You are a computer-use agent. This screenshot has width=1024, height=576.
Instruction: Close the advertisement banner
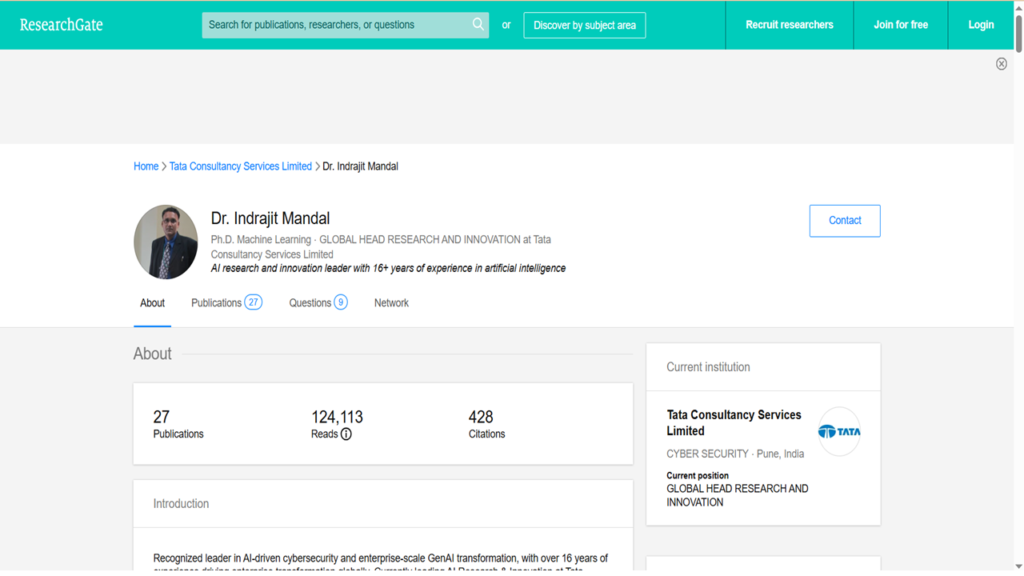click(x=1001, y=63)
